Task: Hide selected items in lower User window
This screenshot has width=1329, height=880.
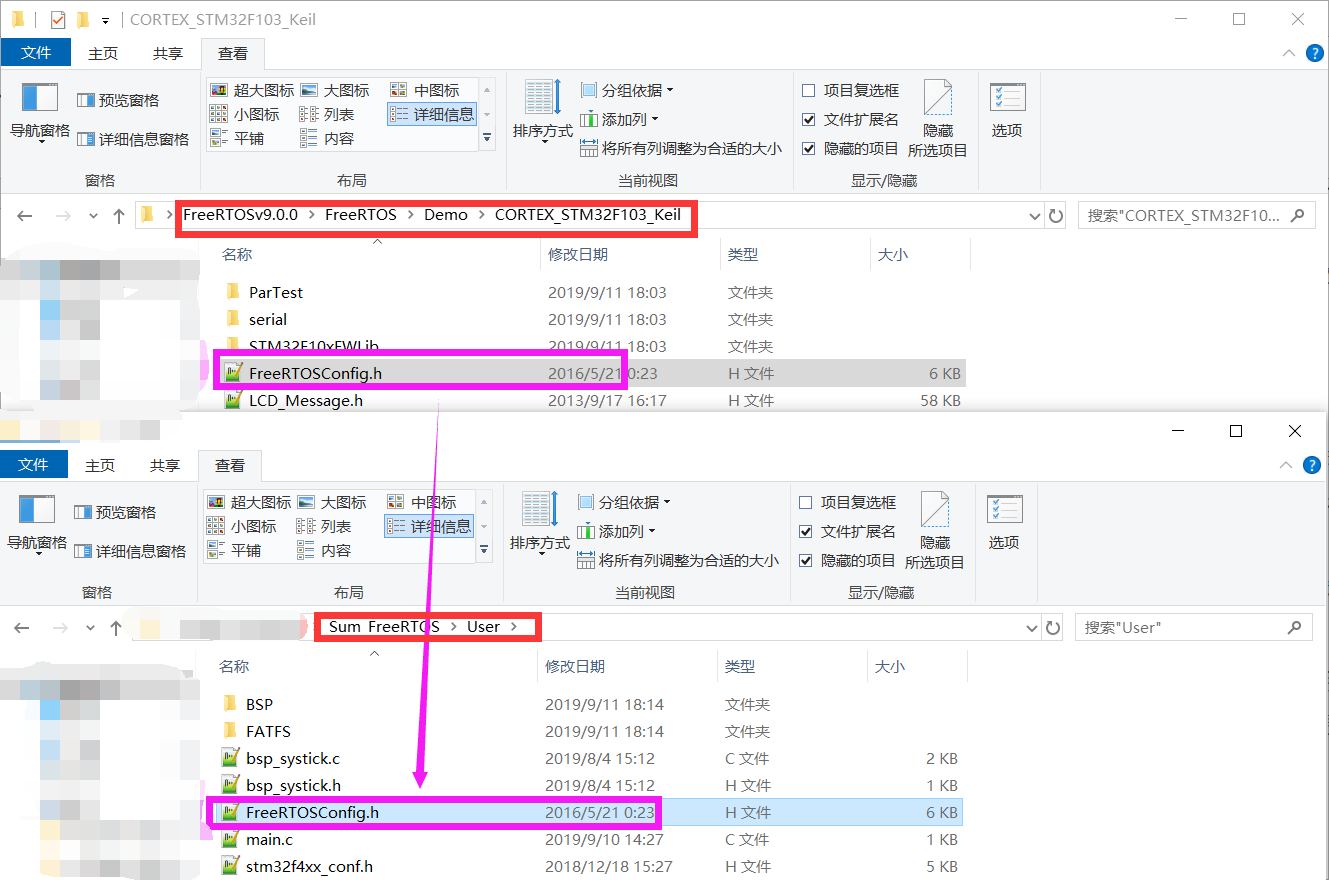Action: tap(935, 531)
